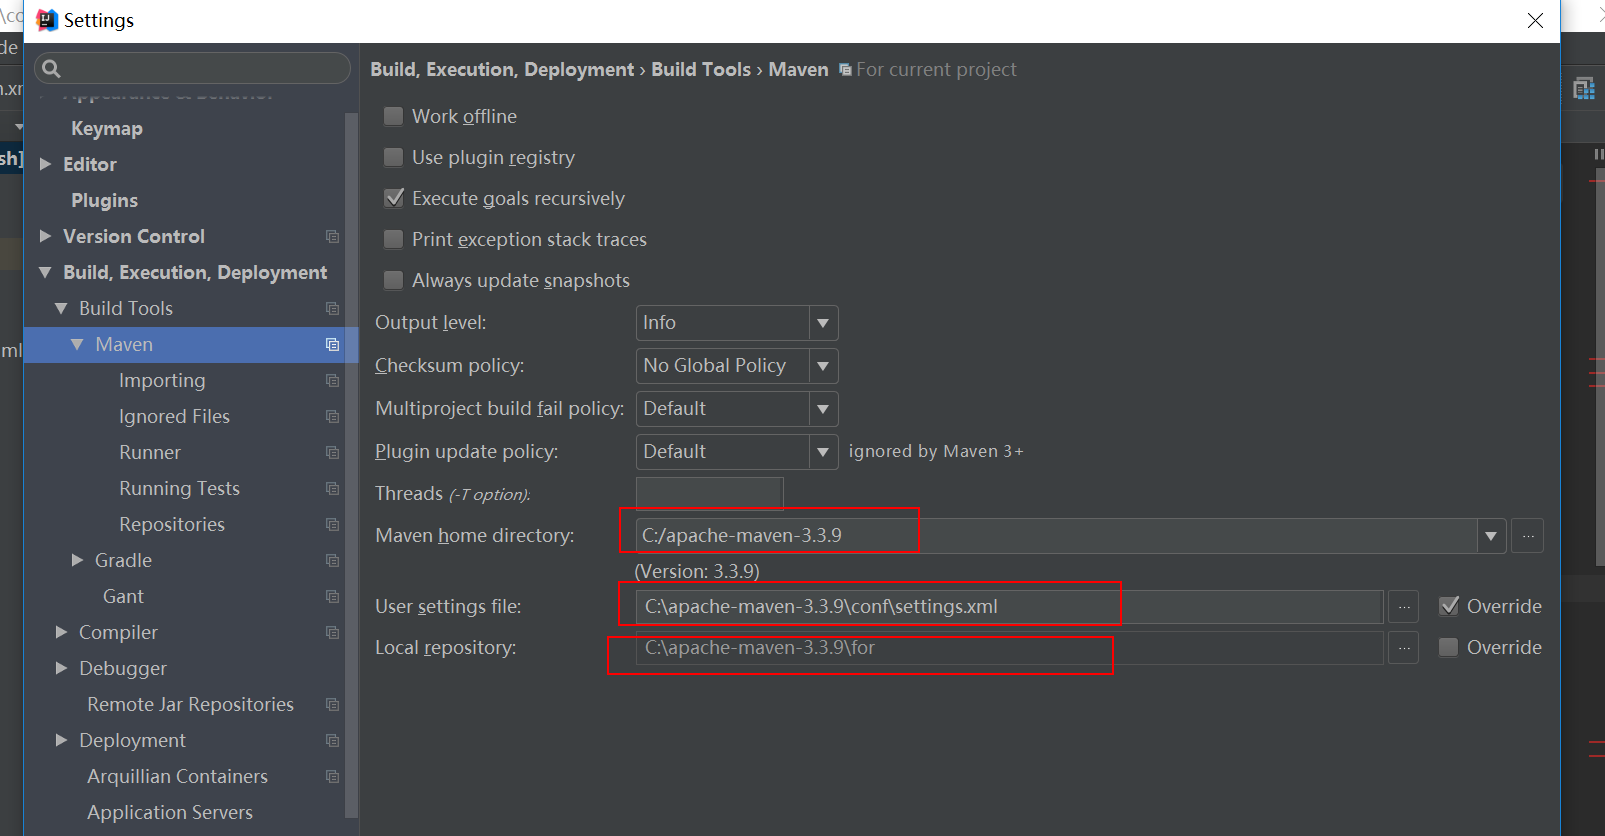Image resolution: width=1605 pixels, height=836 pixels.
Task: Click the project-level icon beside Compiler
Action: click(x=332, y=633)
